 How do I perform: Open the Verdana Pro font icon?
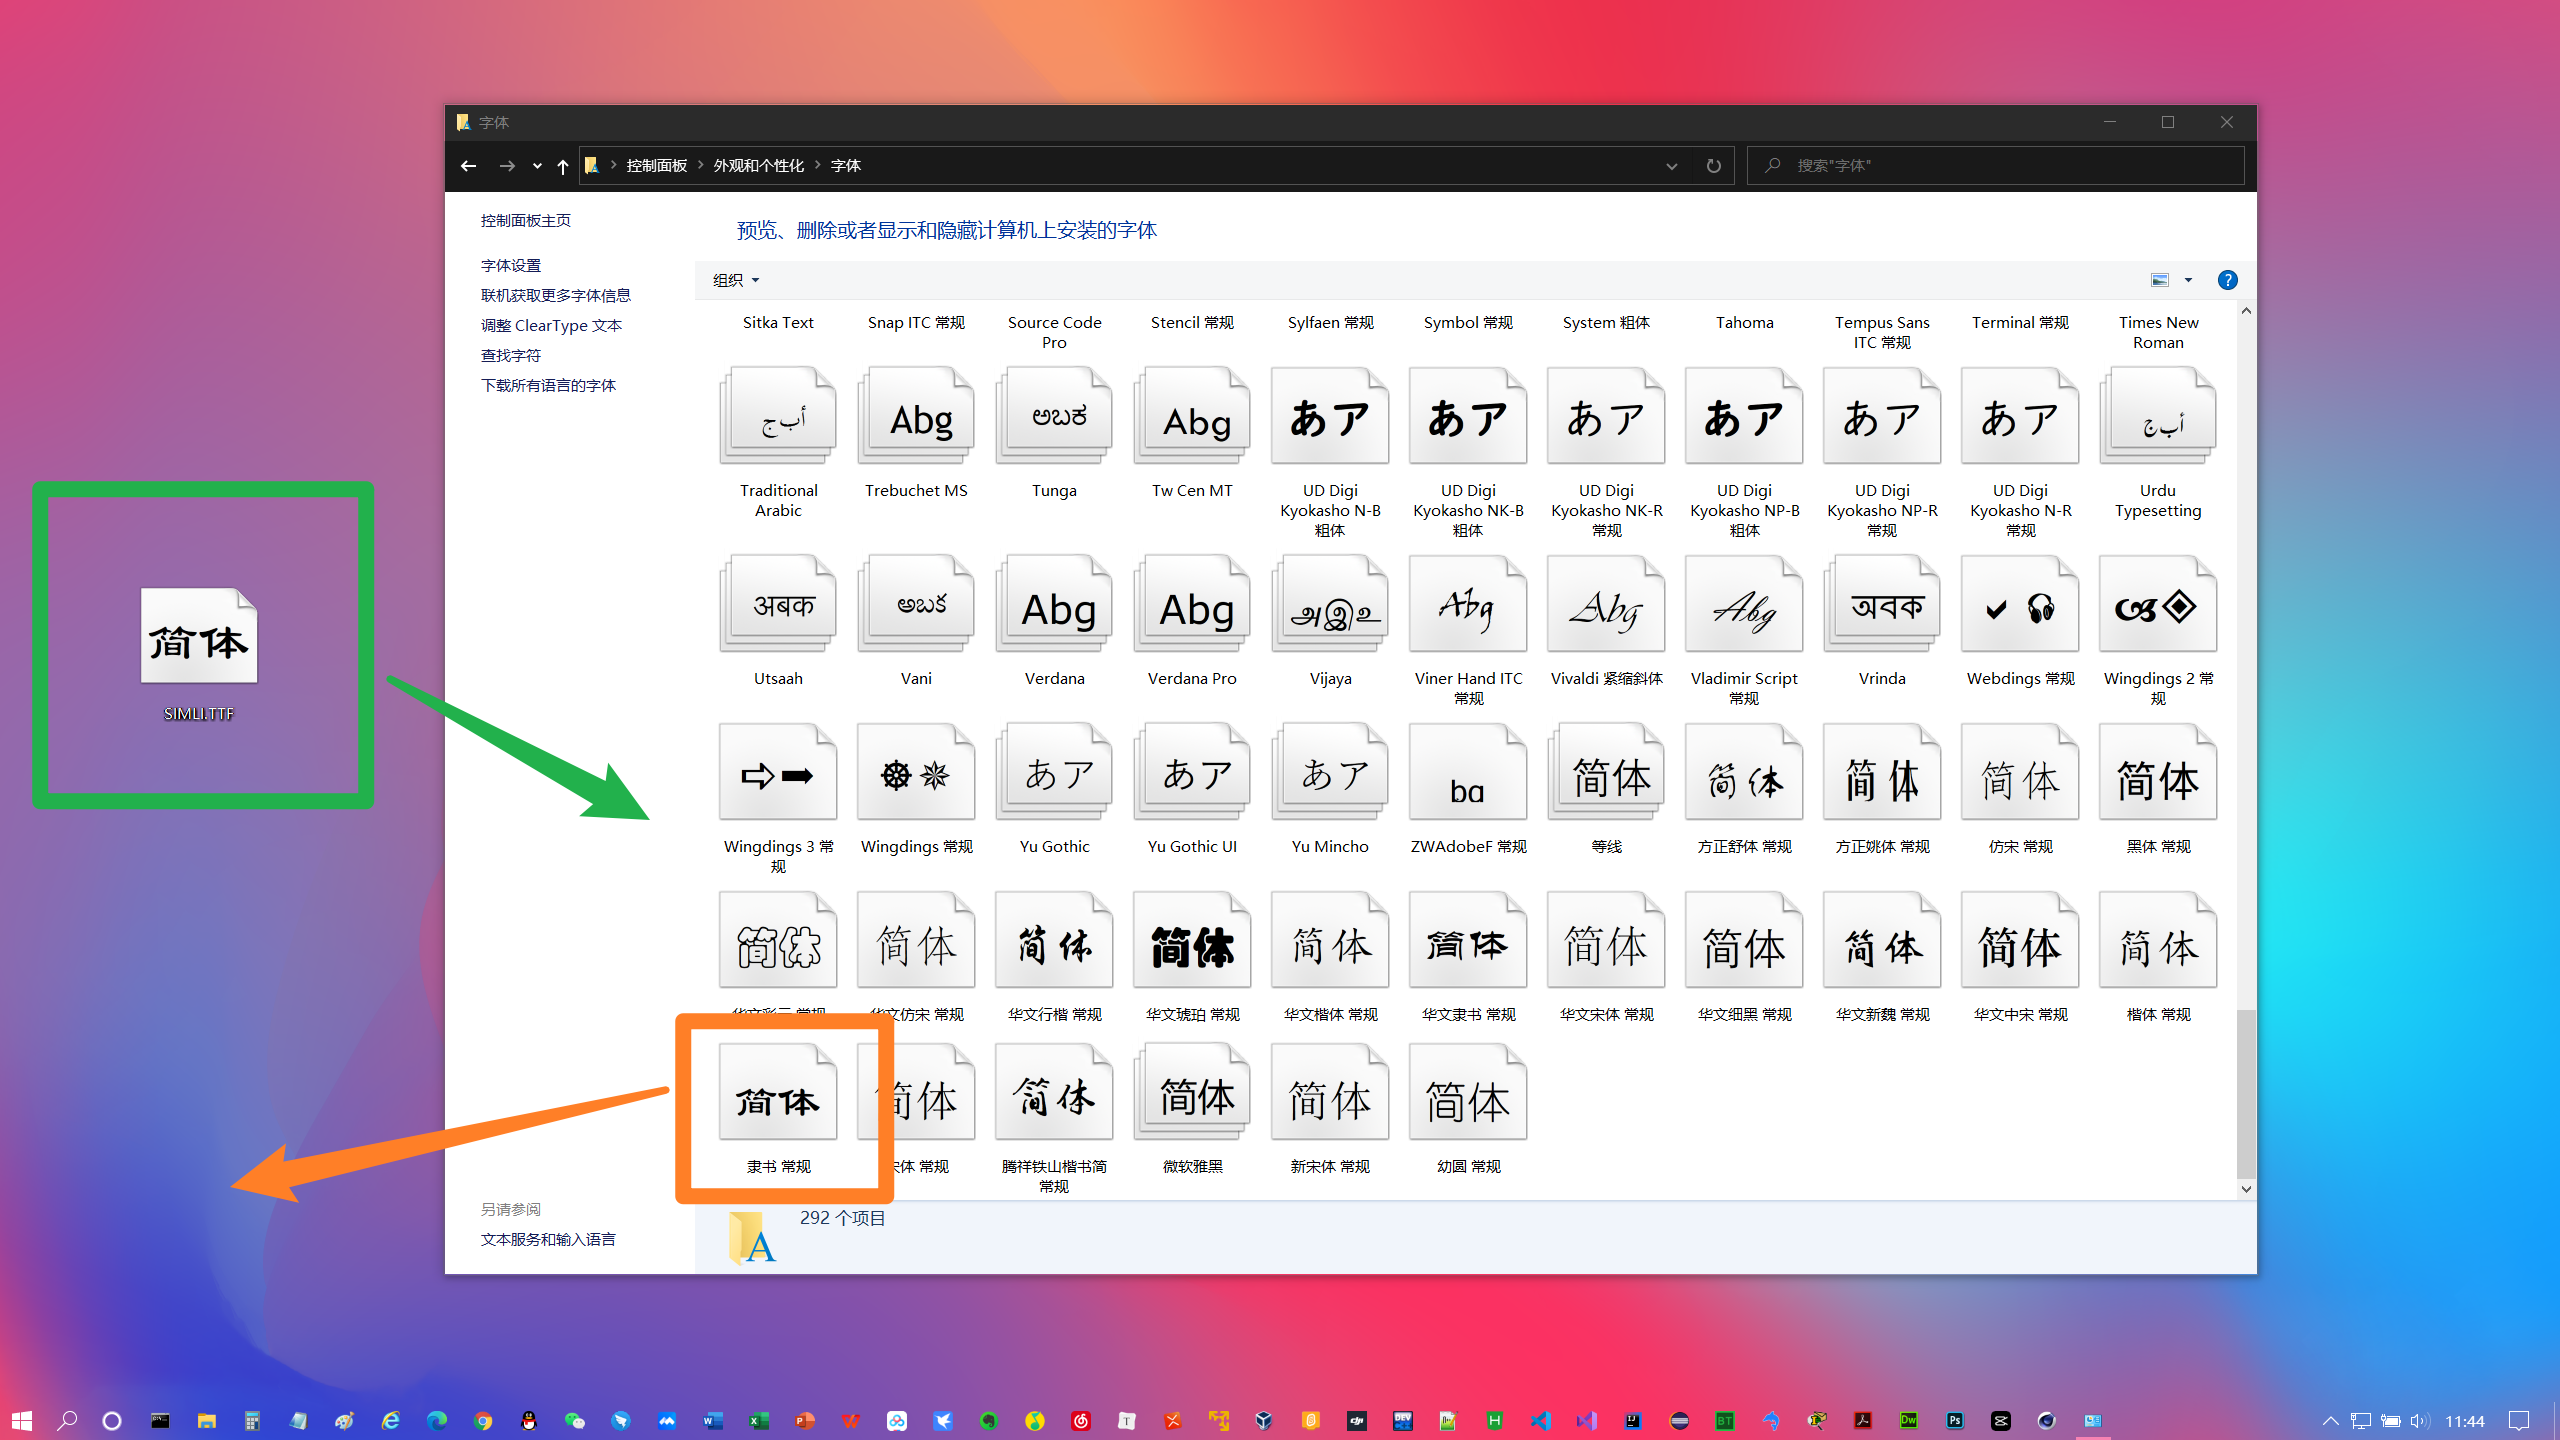pyautogui.click(x=1192, y=605)
